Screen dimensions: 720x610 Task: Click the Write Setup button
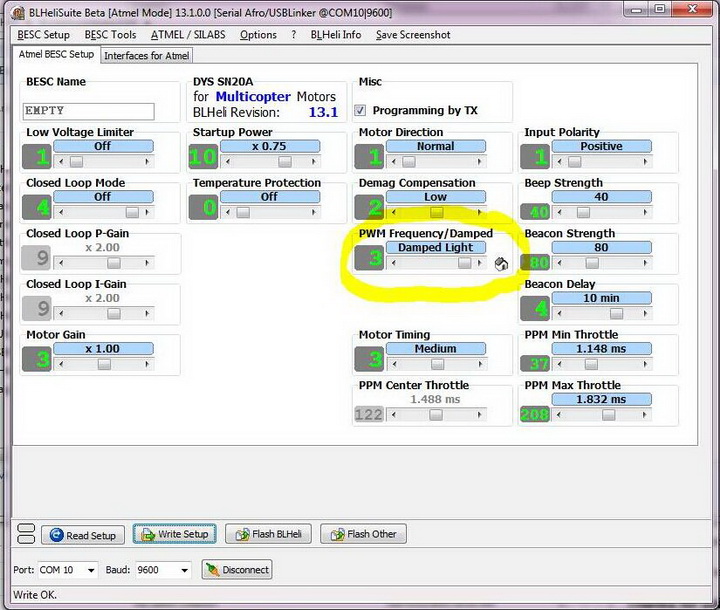point(174,534)
